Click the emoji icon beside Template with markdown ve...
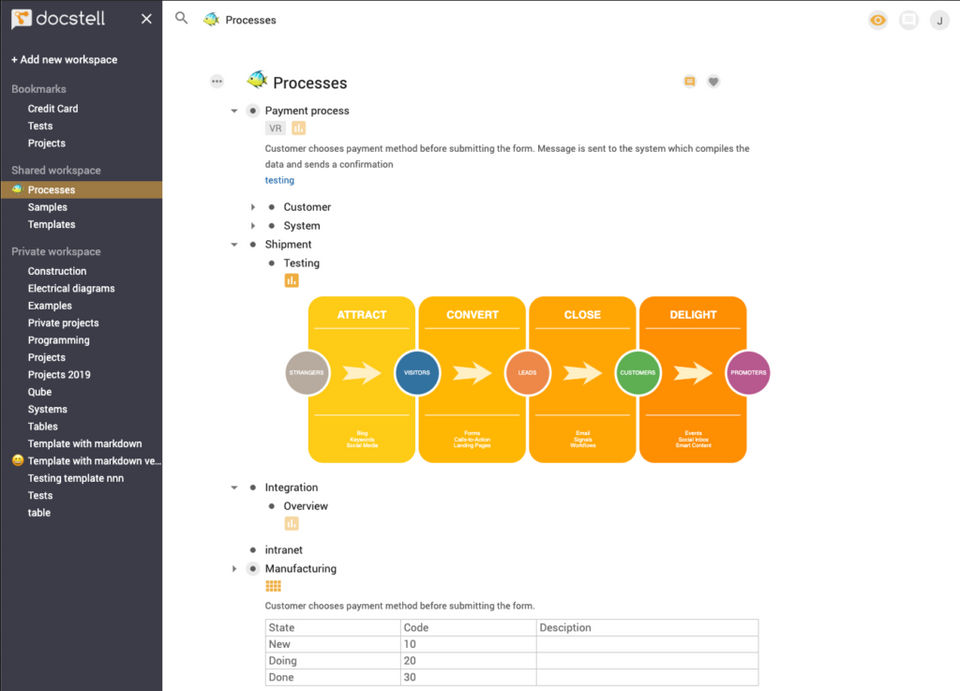The image size is (960, 691). coord(18,460)
